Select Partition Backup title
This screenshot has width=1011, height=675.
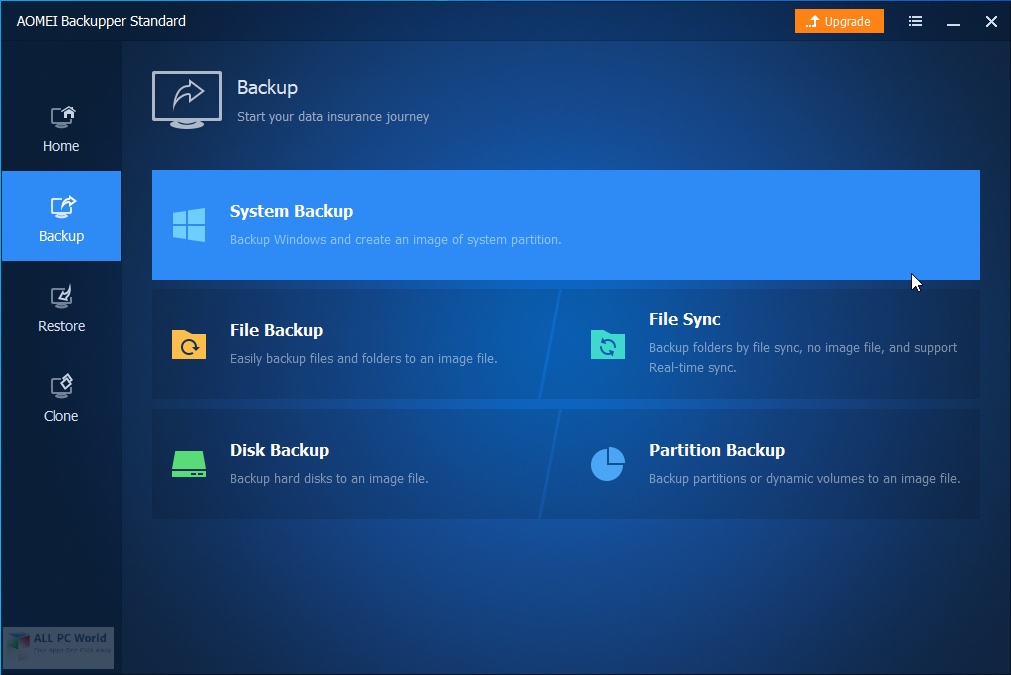tap(717, 450)
